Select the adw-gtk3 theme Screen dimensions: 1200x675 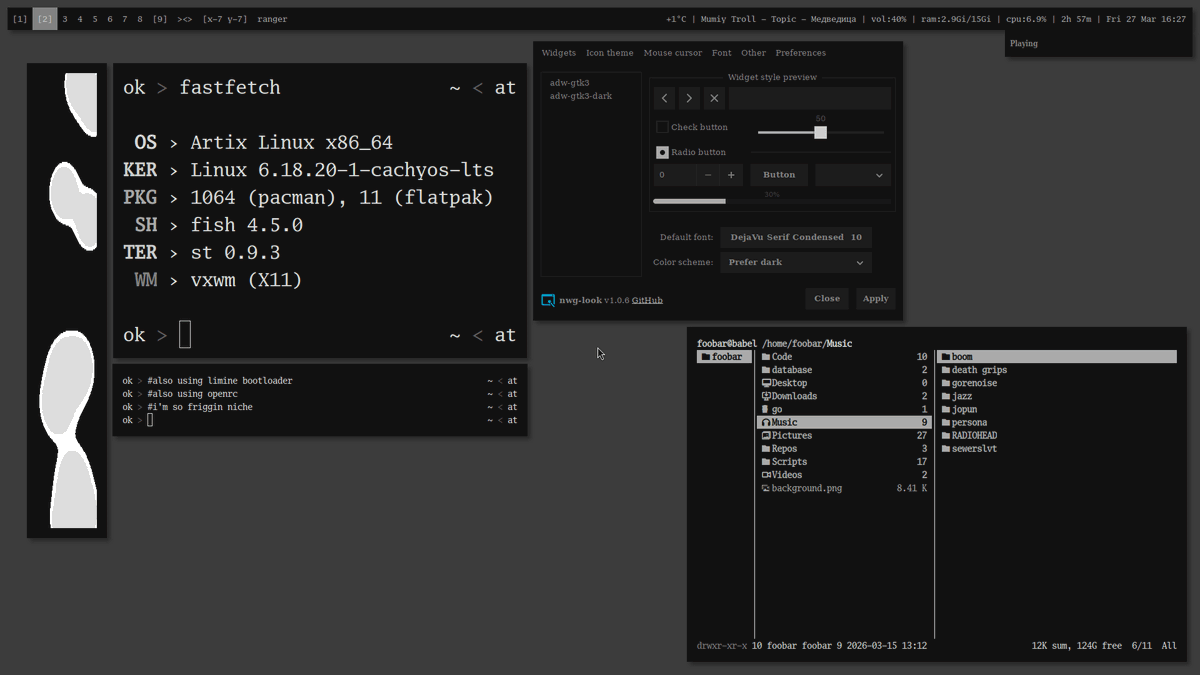point(570,83)
